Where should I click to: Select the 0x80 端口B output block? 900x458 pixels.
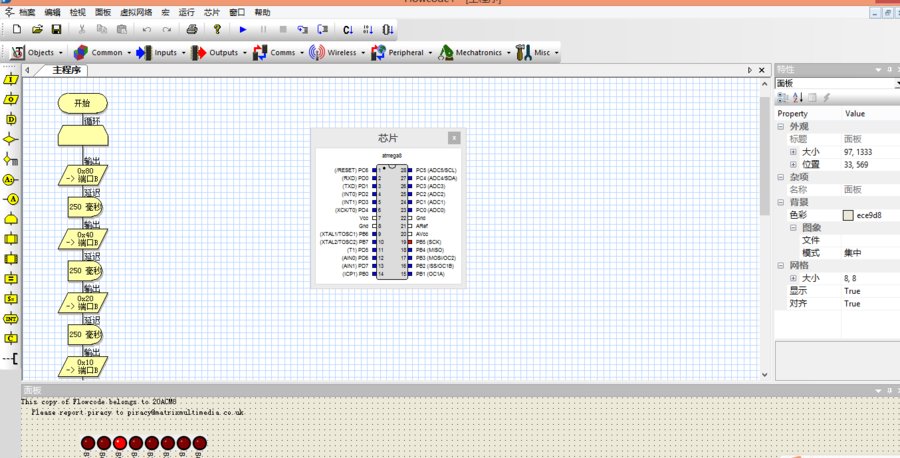click(83, 175)
